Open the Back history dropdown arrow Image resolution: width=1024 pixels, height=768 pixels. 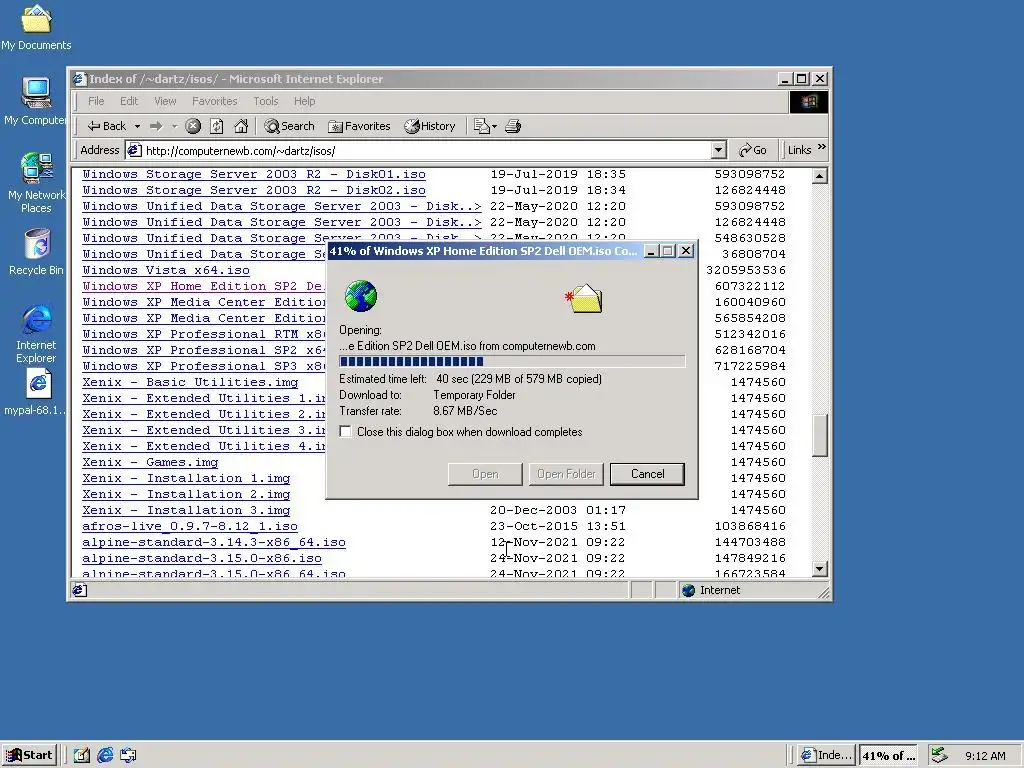[137, 126]
